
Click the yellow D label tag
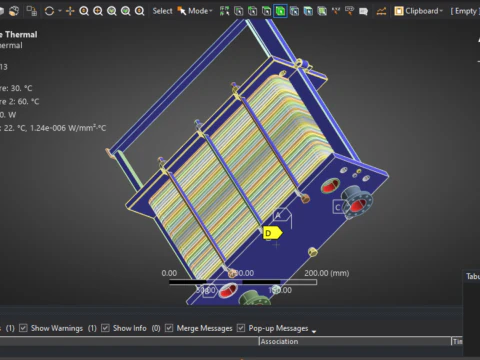[272, 233]
